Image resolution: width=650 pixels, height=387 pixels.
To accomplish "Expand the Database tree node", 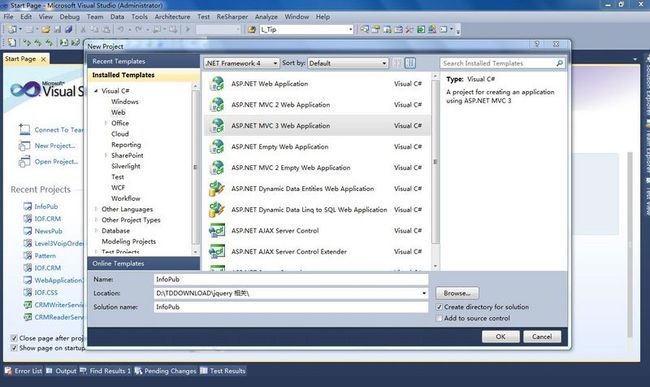I will click(96, 230).
